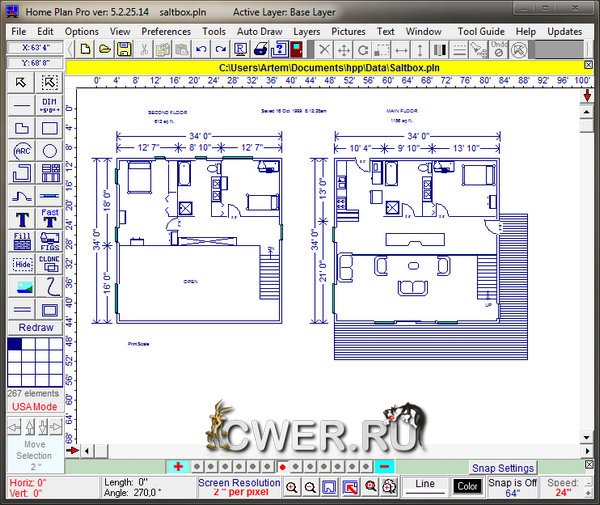Click the Hide tool icon
Image resolution: width=600 pixels, height=505 pixels.
point(22,264)
